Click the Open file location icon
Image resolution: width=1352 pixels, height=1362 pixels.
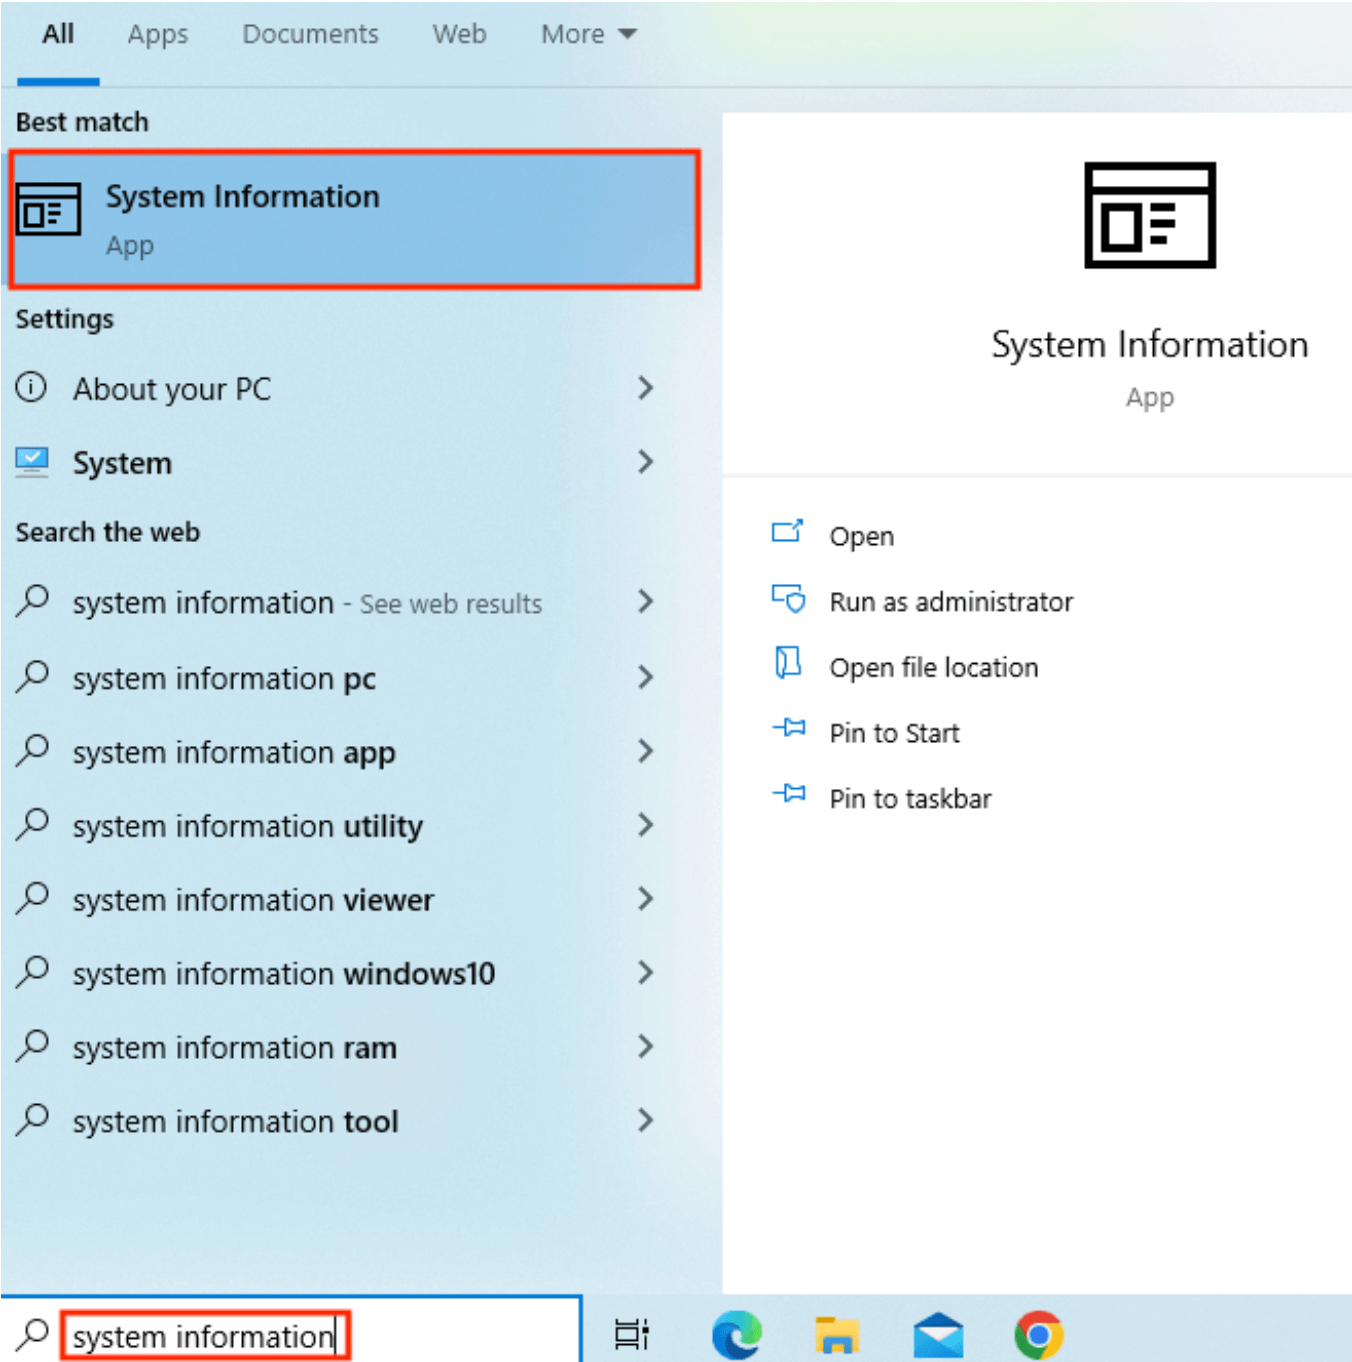788,663
